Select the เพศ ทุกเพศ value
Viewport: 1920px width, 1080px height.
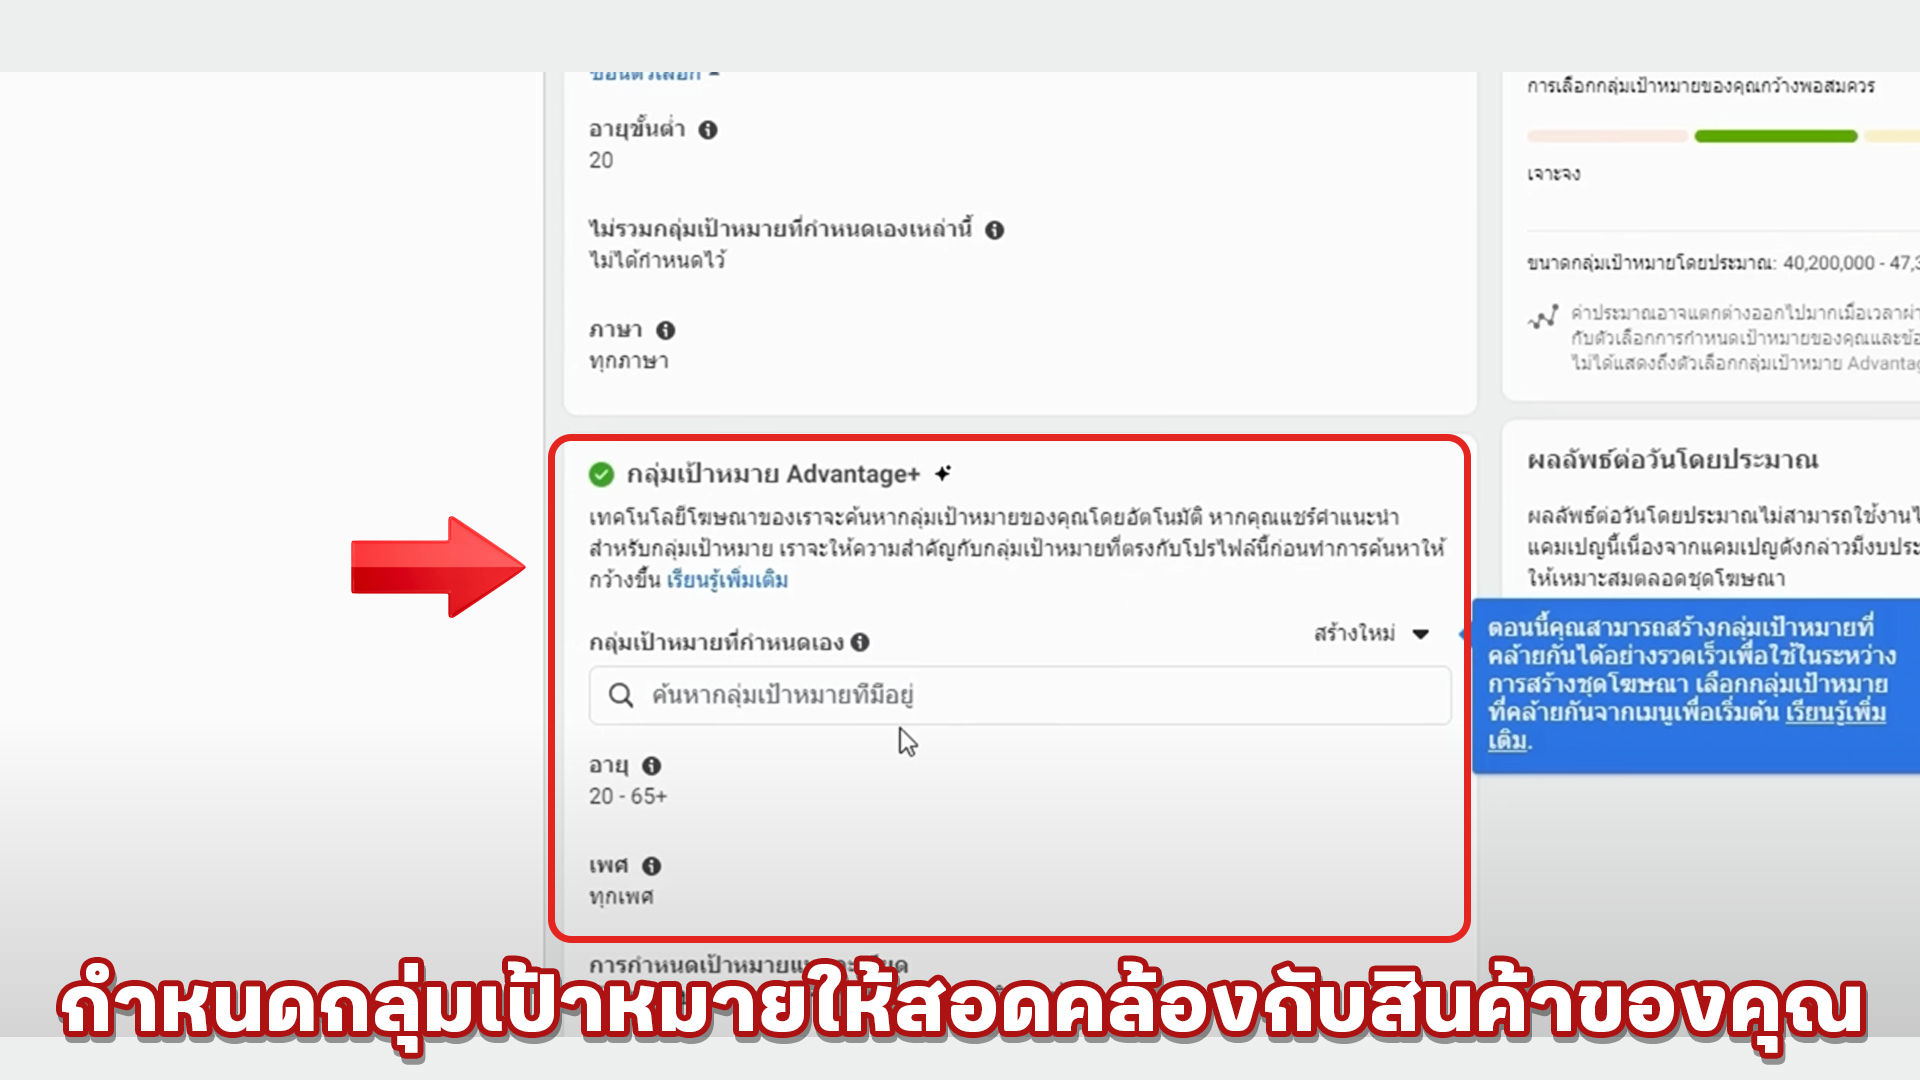click(x=621, y=897)
